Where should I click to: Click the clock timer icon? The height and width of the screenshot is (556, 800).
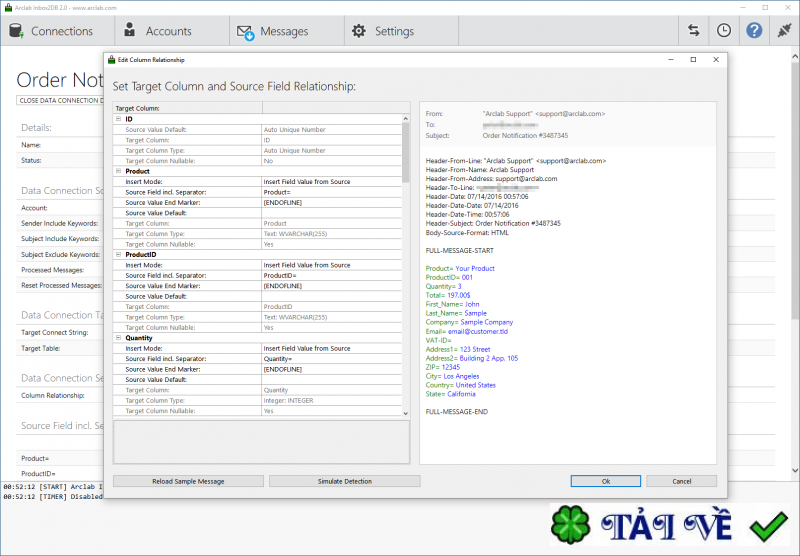[x=723, y=31]
